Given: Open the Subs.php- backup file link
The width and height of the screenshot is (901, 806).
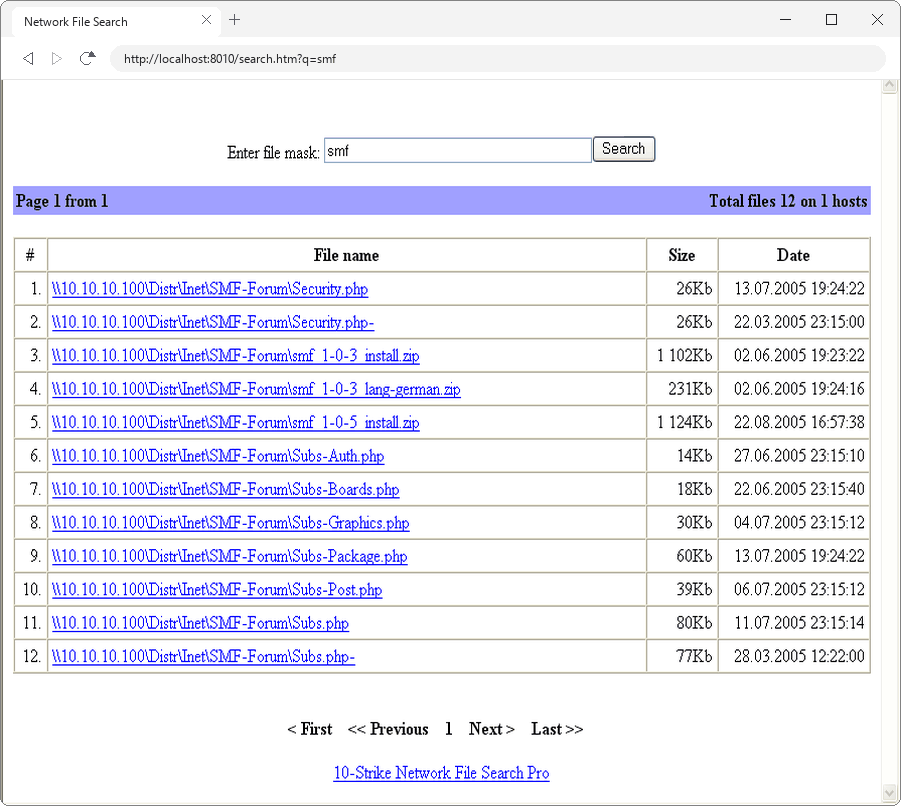Looking at the screenshot, I should click(203, 657).
